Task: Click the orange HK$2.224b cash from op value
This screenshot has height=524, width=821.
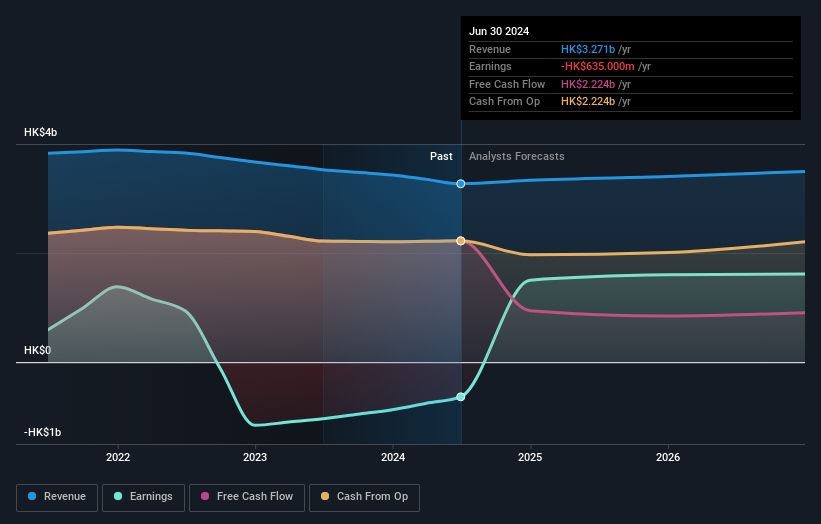Action: 588,102
